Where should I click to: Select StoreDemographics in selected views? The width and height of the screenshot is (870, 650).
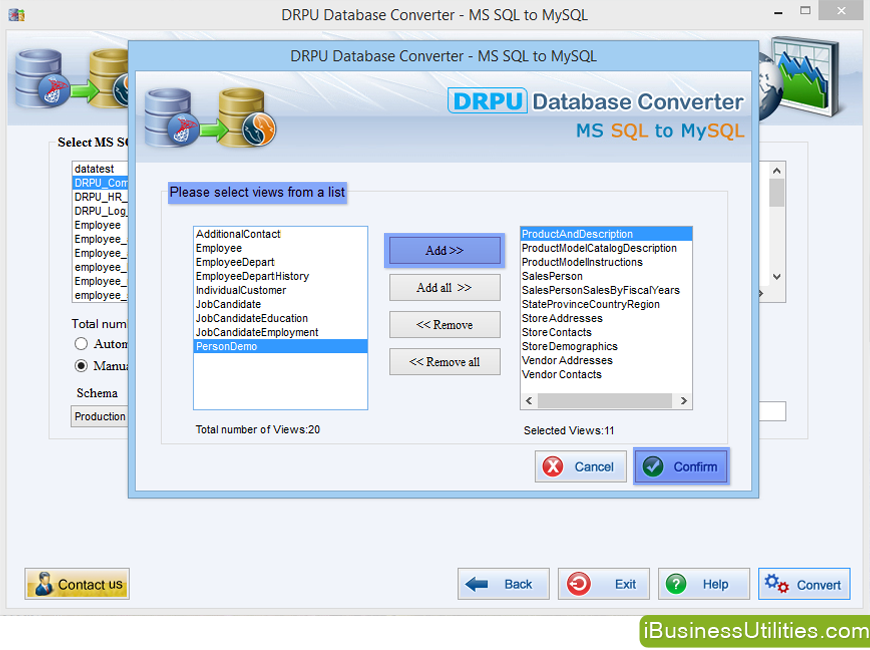[x=606, y=346]
